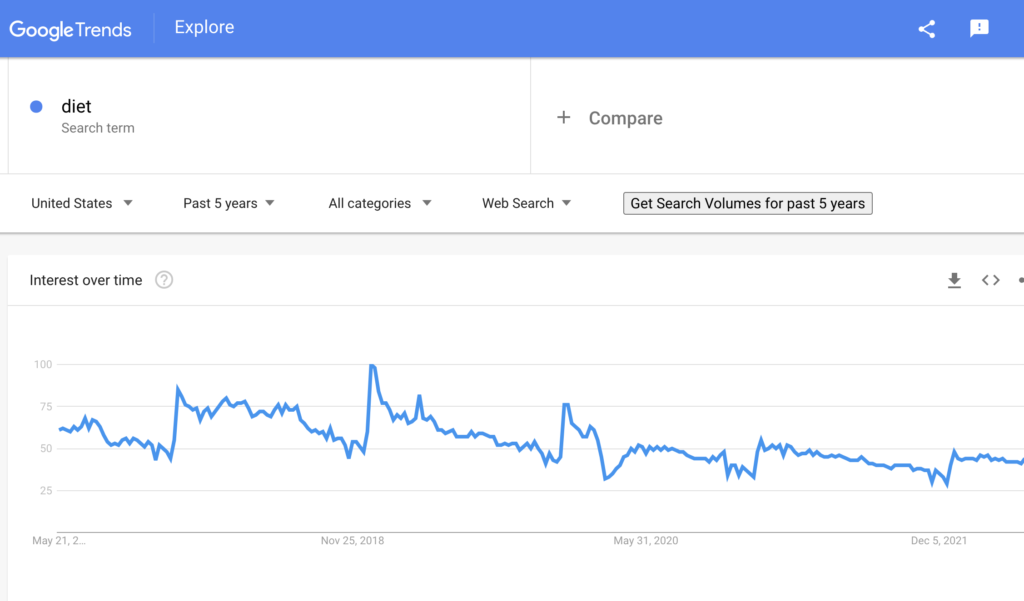Click the Compare text to add term
The width and height of the screenshot is (1024, 601).
point(625,118)
